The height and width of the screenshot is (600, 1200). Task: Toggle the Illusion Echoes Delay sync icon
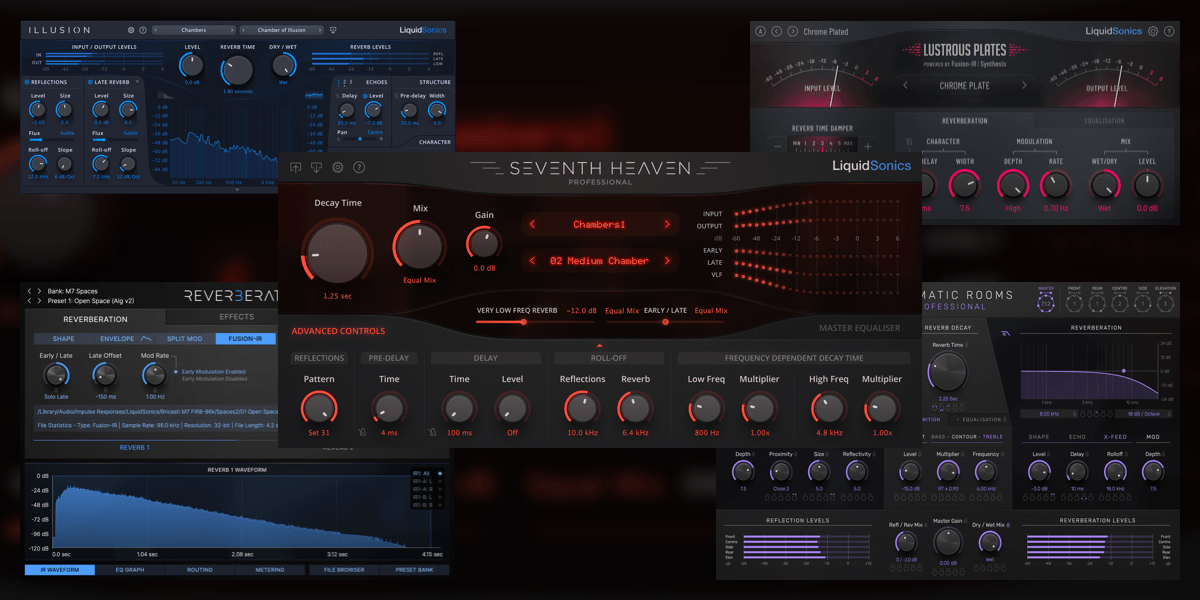tap(336, 97)
